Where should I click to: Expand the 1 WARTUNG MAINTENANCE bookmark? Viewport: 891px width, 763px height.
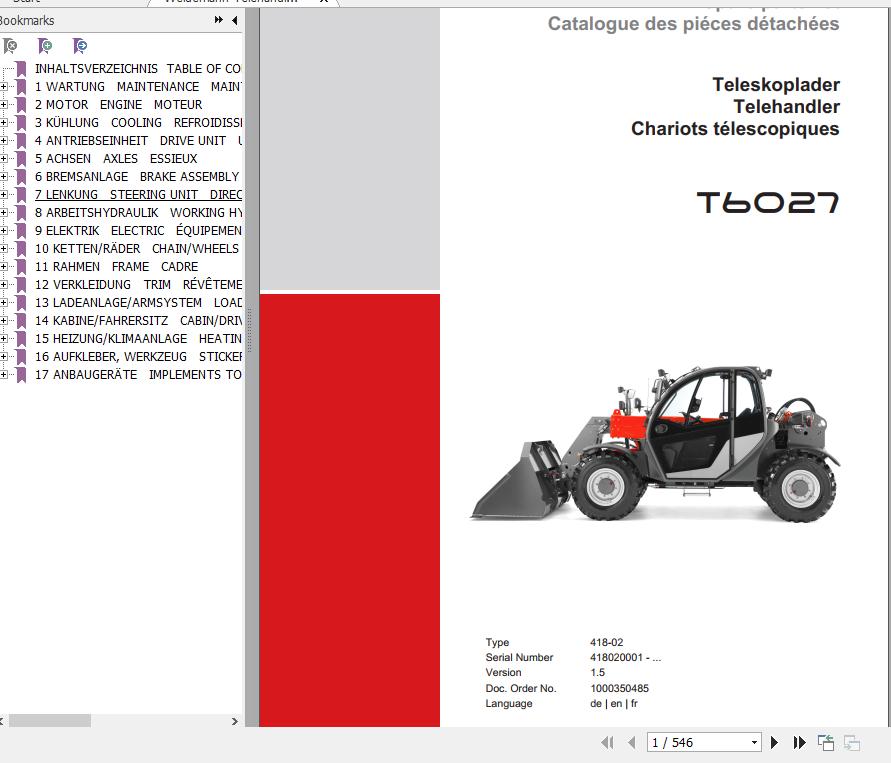pos(3,86)
